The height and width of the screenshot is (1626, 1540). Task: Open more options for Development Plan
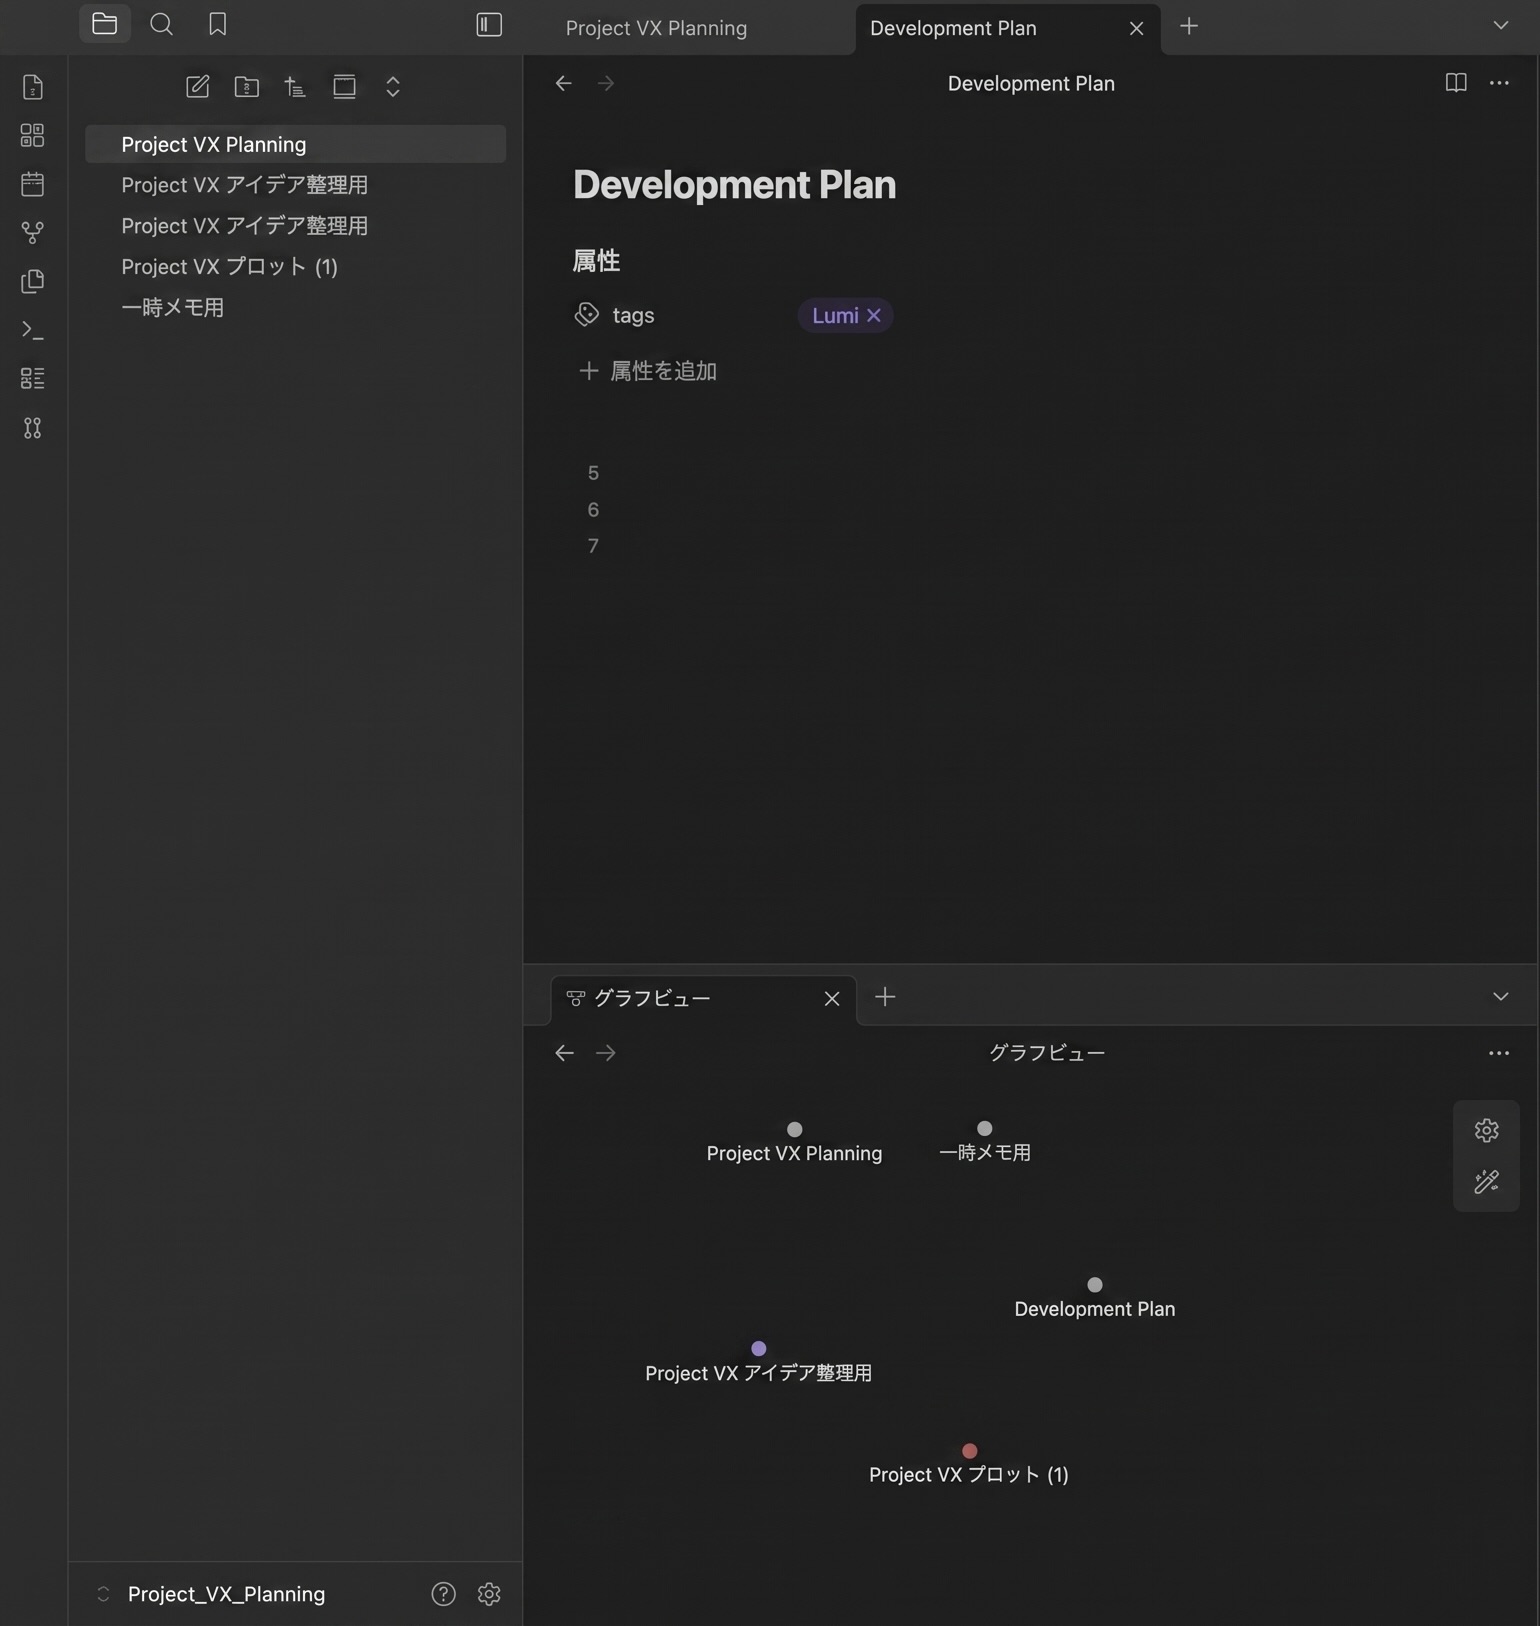[x=1499, y=83]
